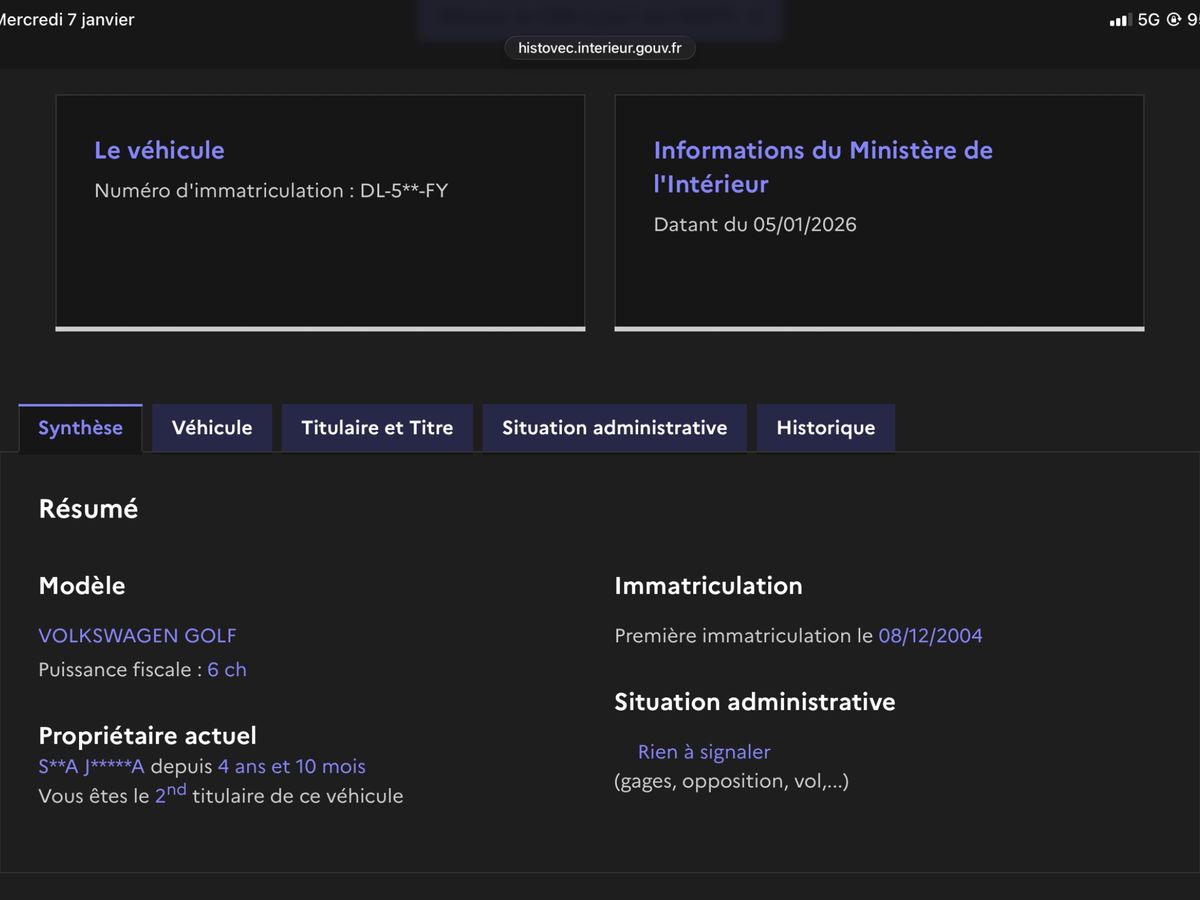This screenshot has width=1200, height=900.
Task: Click the Situation administrative section heading
Action: 755,702
